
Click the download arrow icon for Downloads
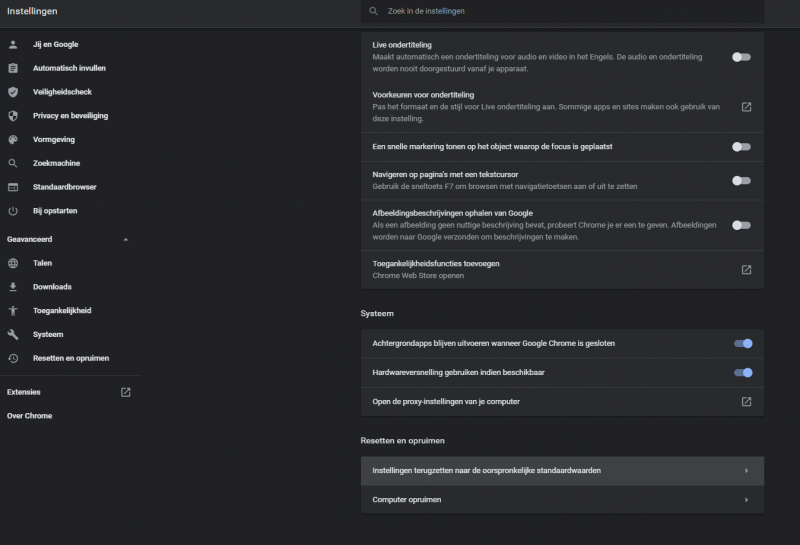coord(13,287)
